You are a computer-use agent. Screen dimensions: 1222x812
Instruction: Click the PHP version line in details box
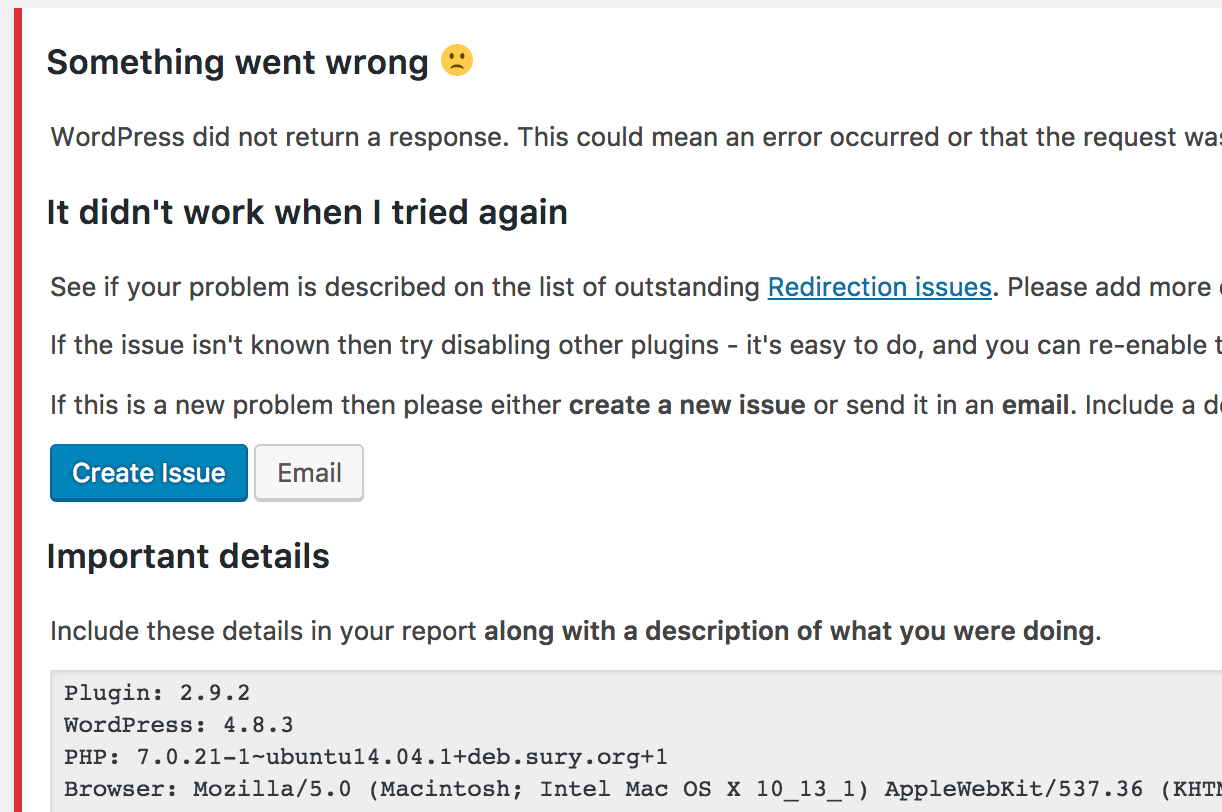click(x=366, y=756)
